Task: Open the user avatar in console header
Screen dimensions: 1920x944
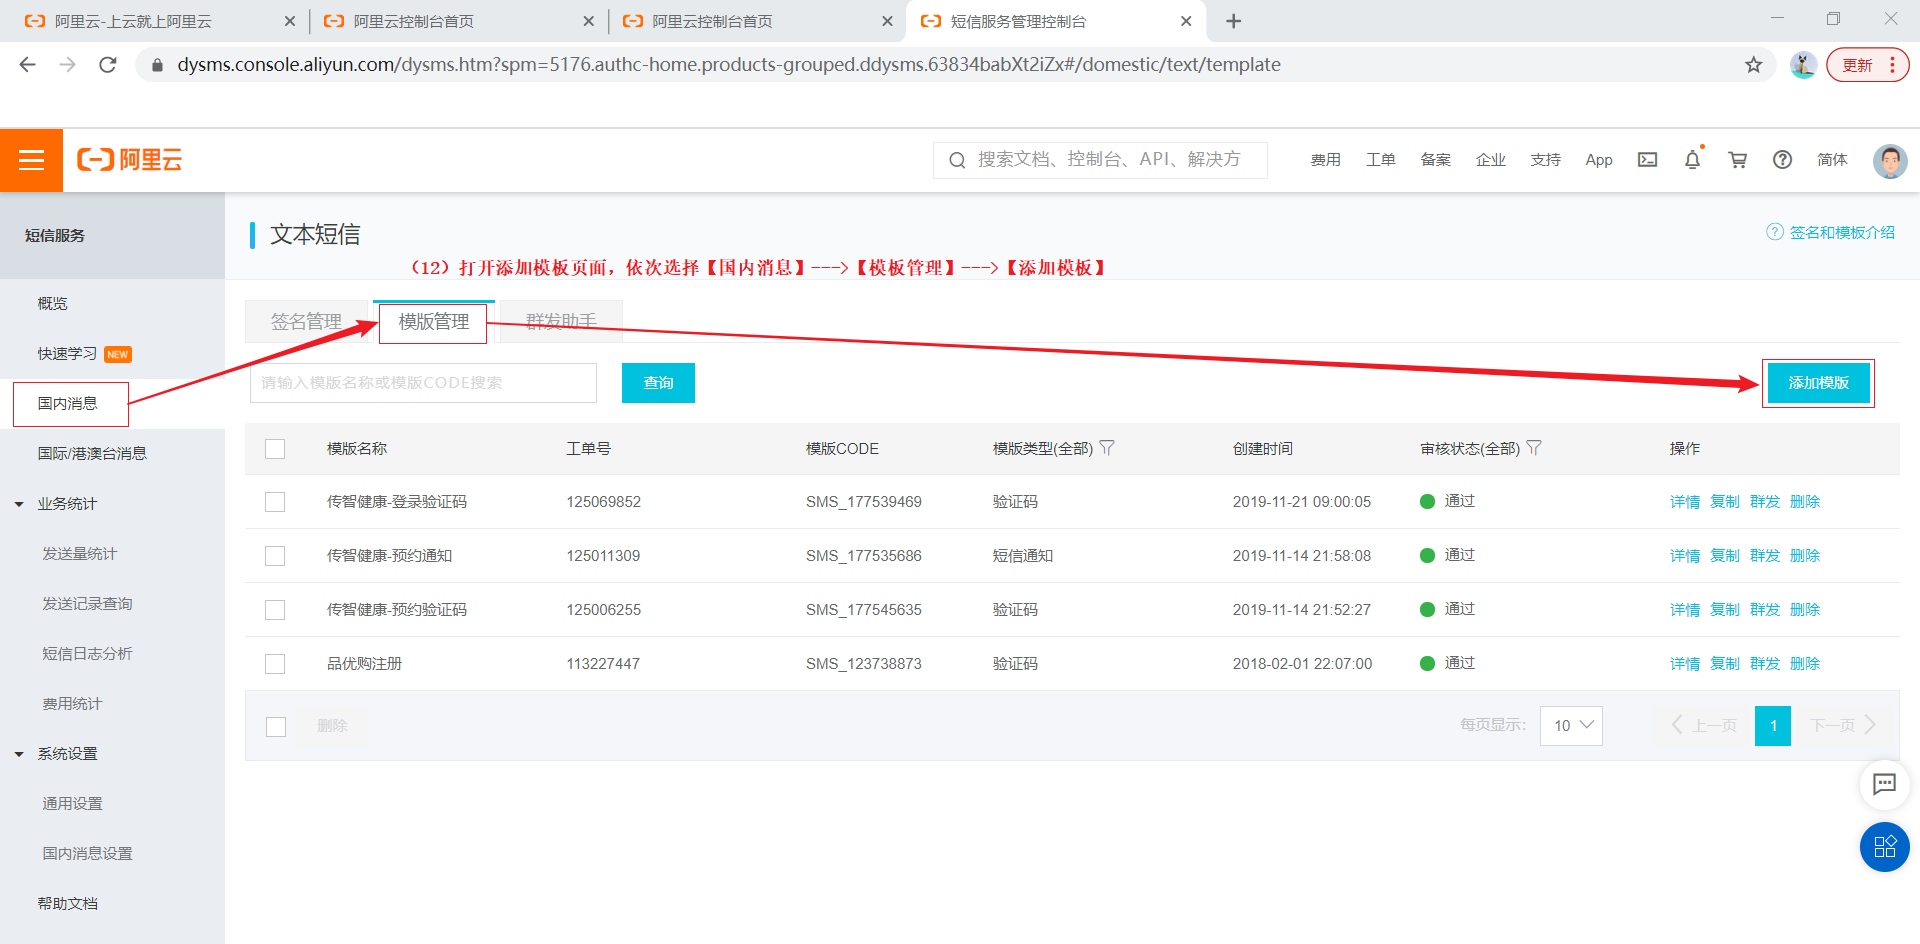Action: coord(1889,160)
